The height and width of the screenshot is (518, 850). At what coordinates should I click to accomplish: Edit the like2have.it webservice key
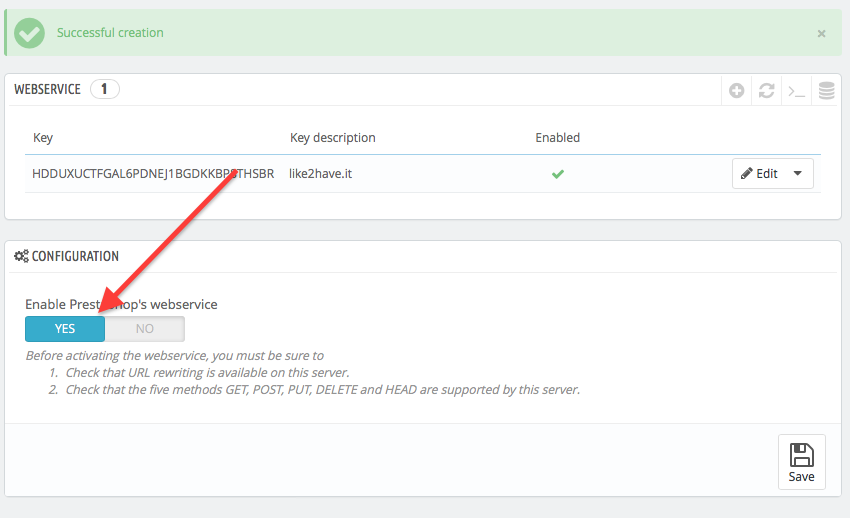[x=759, y=174]
